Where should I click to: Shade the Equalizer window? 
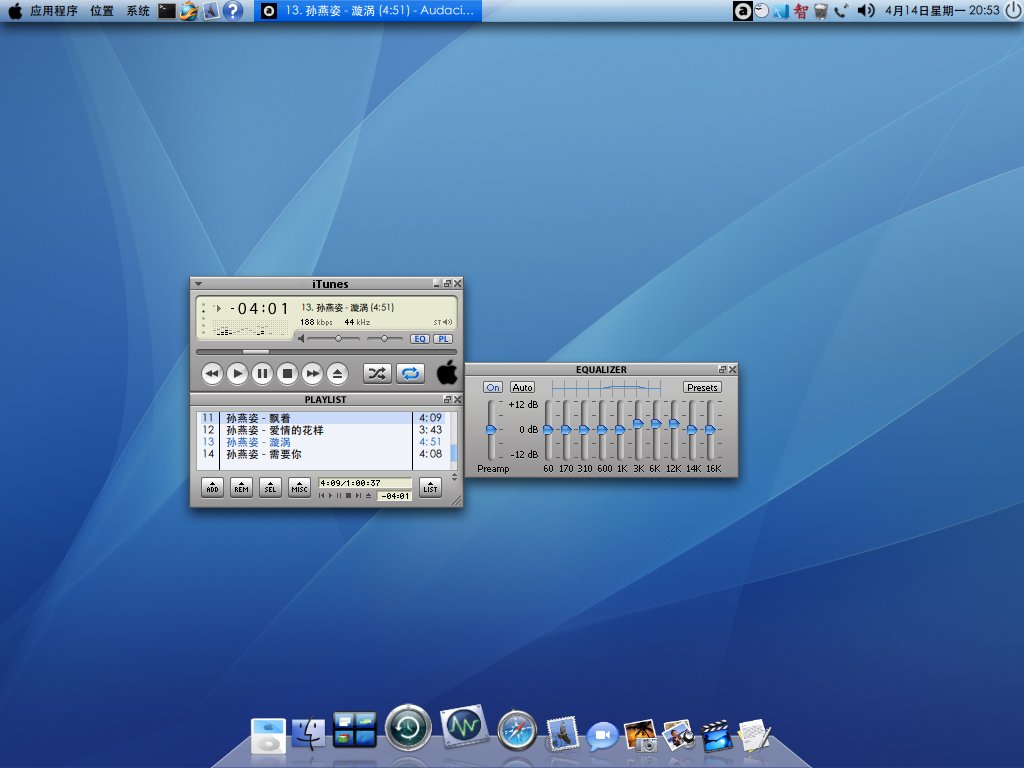tap(722, 369)
